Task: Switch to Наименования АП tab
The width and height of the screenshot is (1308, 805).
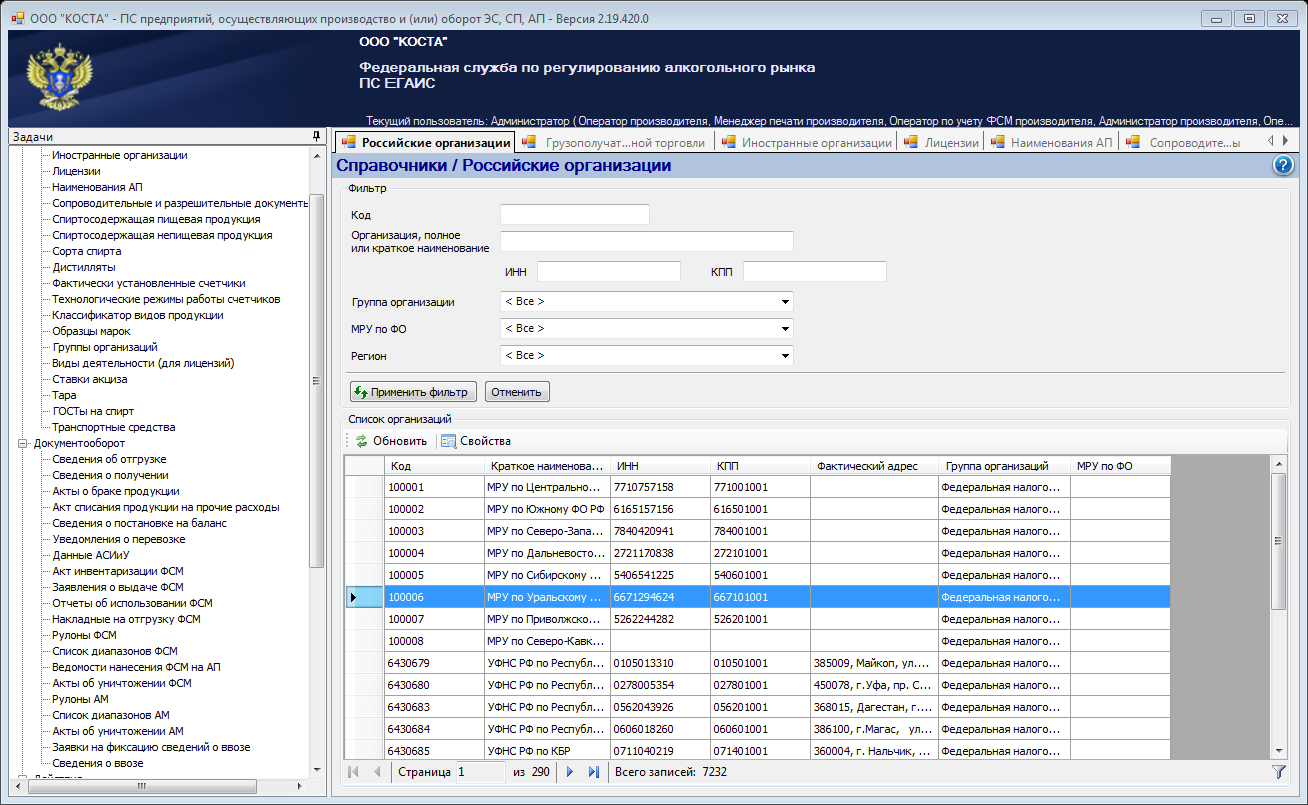Action: 1051,143
